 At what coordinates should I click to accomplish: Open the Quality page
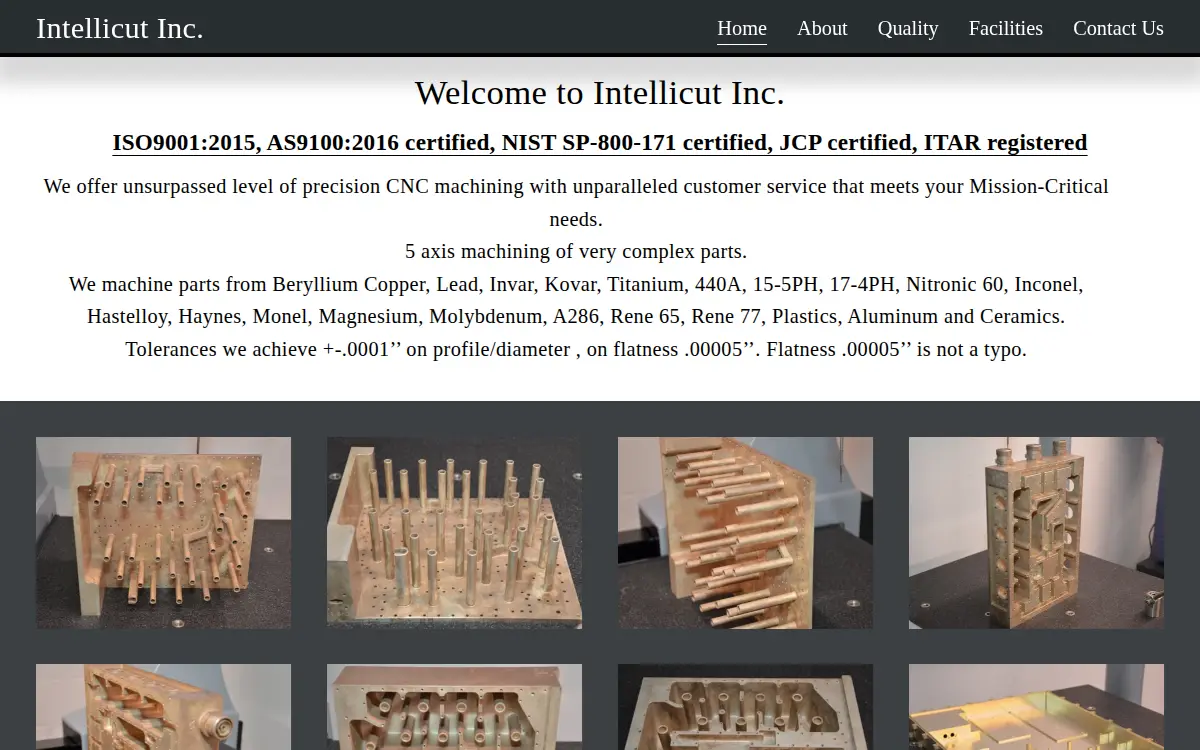tap(908, 28)
